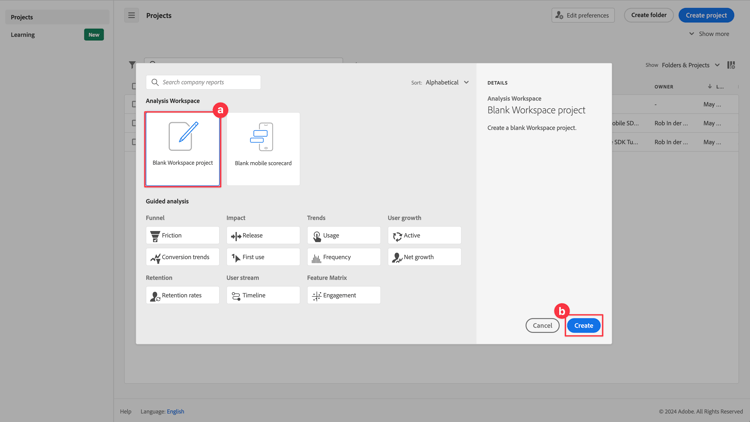
Task: Open Projects in the left sidebar
Action: pyautogui.click(x=57, y=17)
